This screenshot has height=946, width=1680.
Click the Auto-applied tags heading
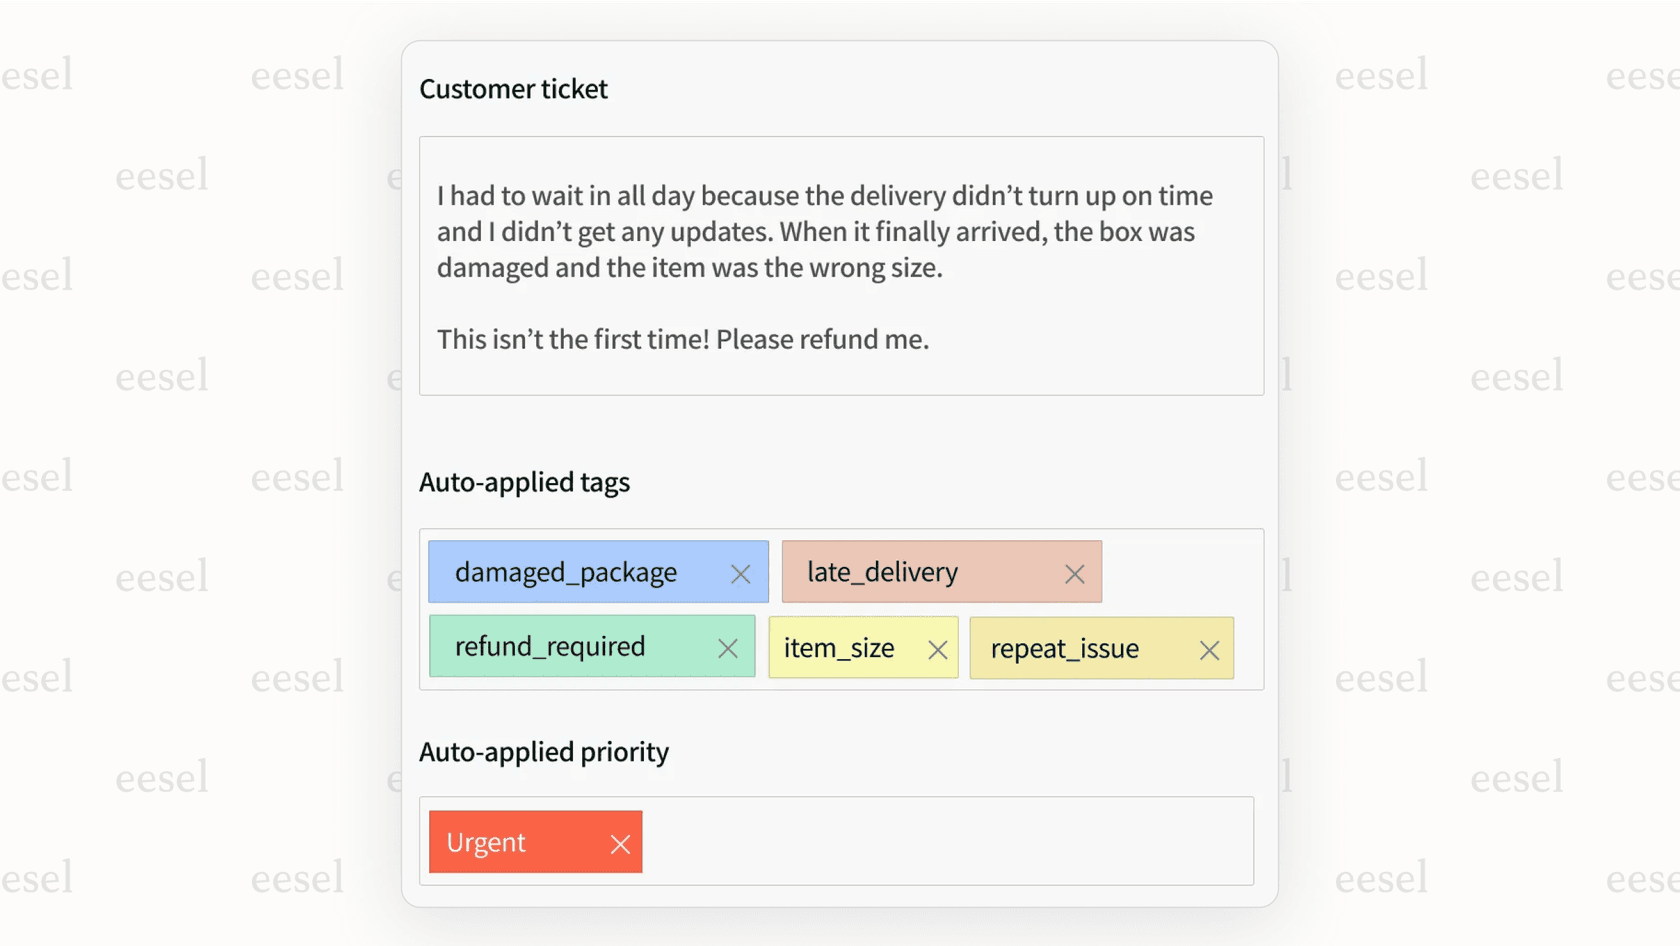525,482
